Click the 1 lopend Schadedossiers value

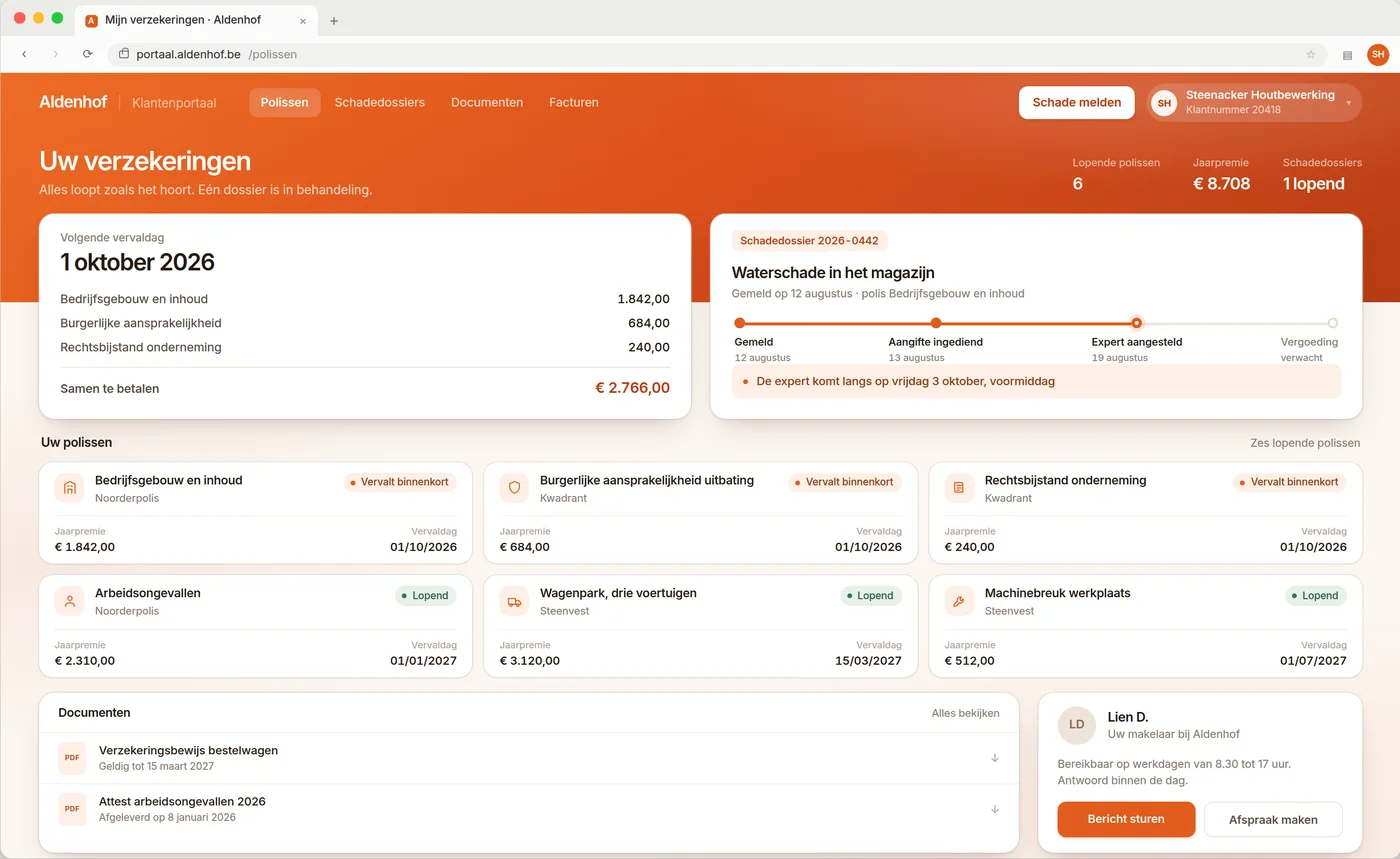coord(1313,184)
